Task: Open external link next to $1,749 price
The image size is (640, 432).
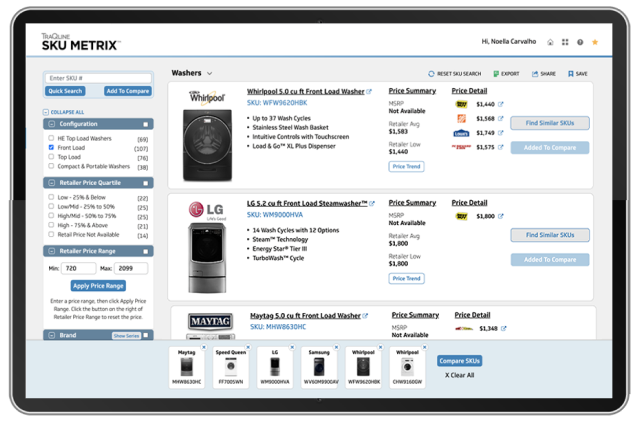Action: pos(501,133)
